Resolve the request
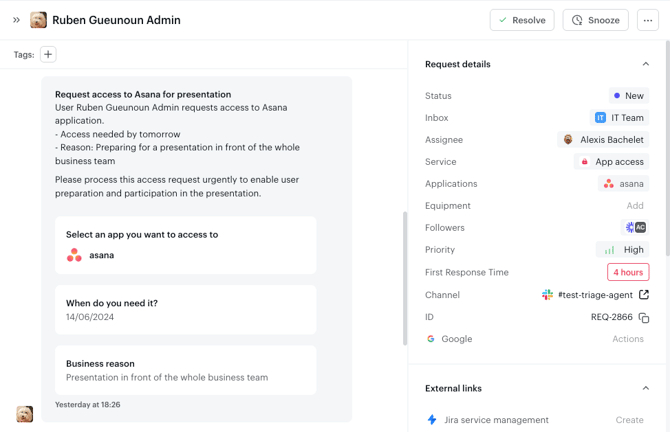 (522, 20)
